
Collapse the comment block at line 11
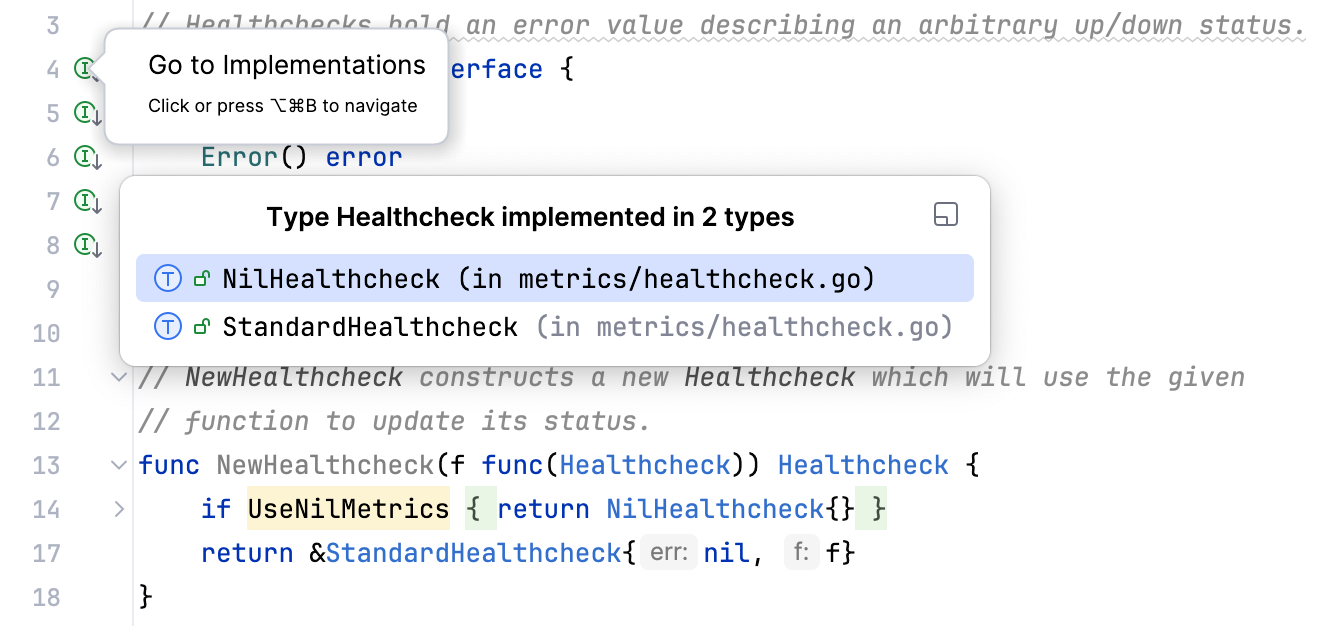[118, 377]
